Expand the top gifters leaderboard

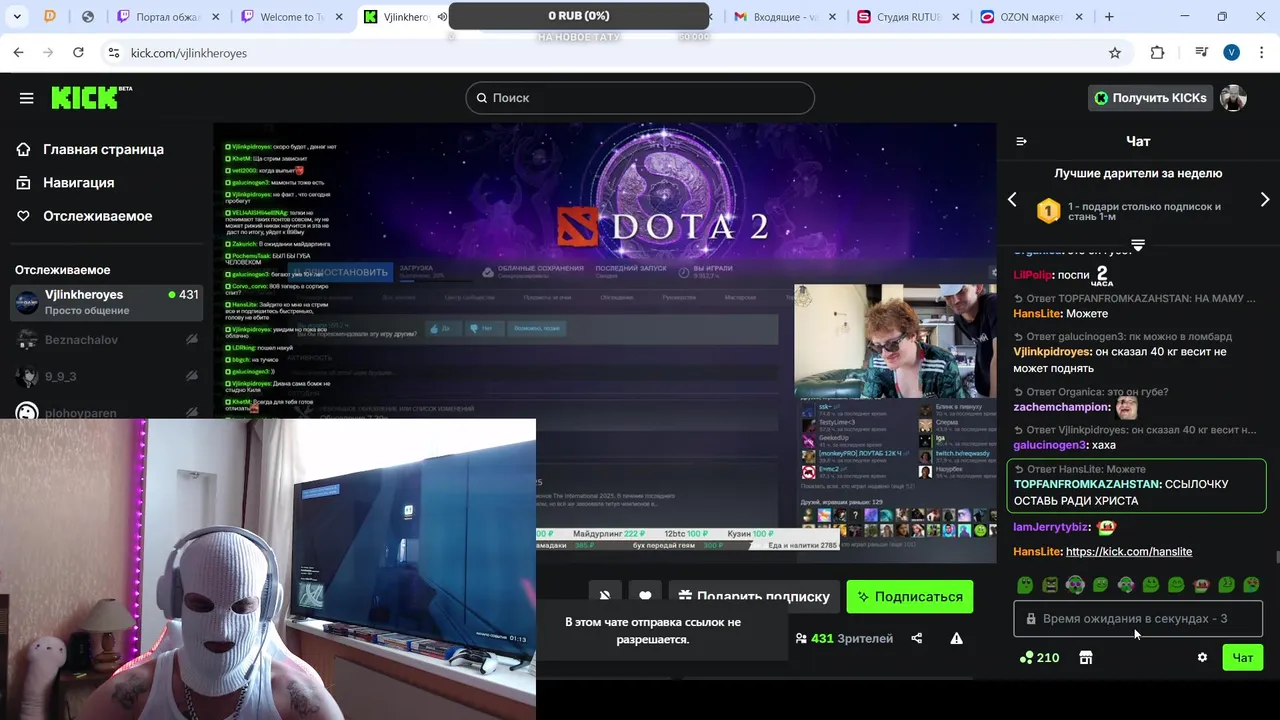[1138, 244]
